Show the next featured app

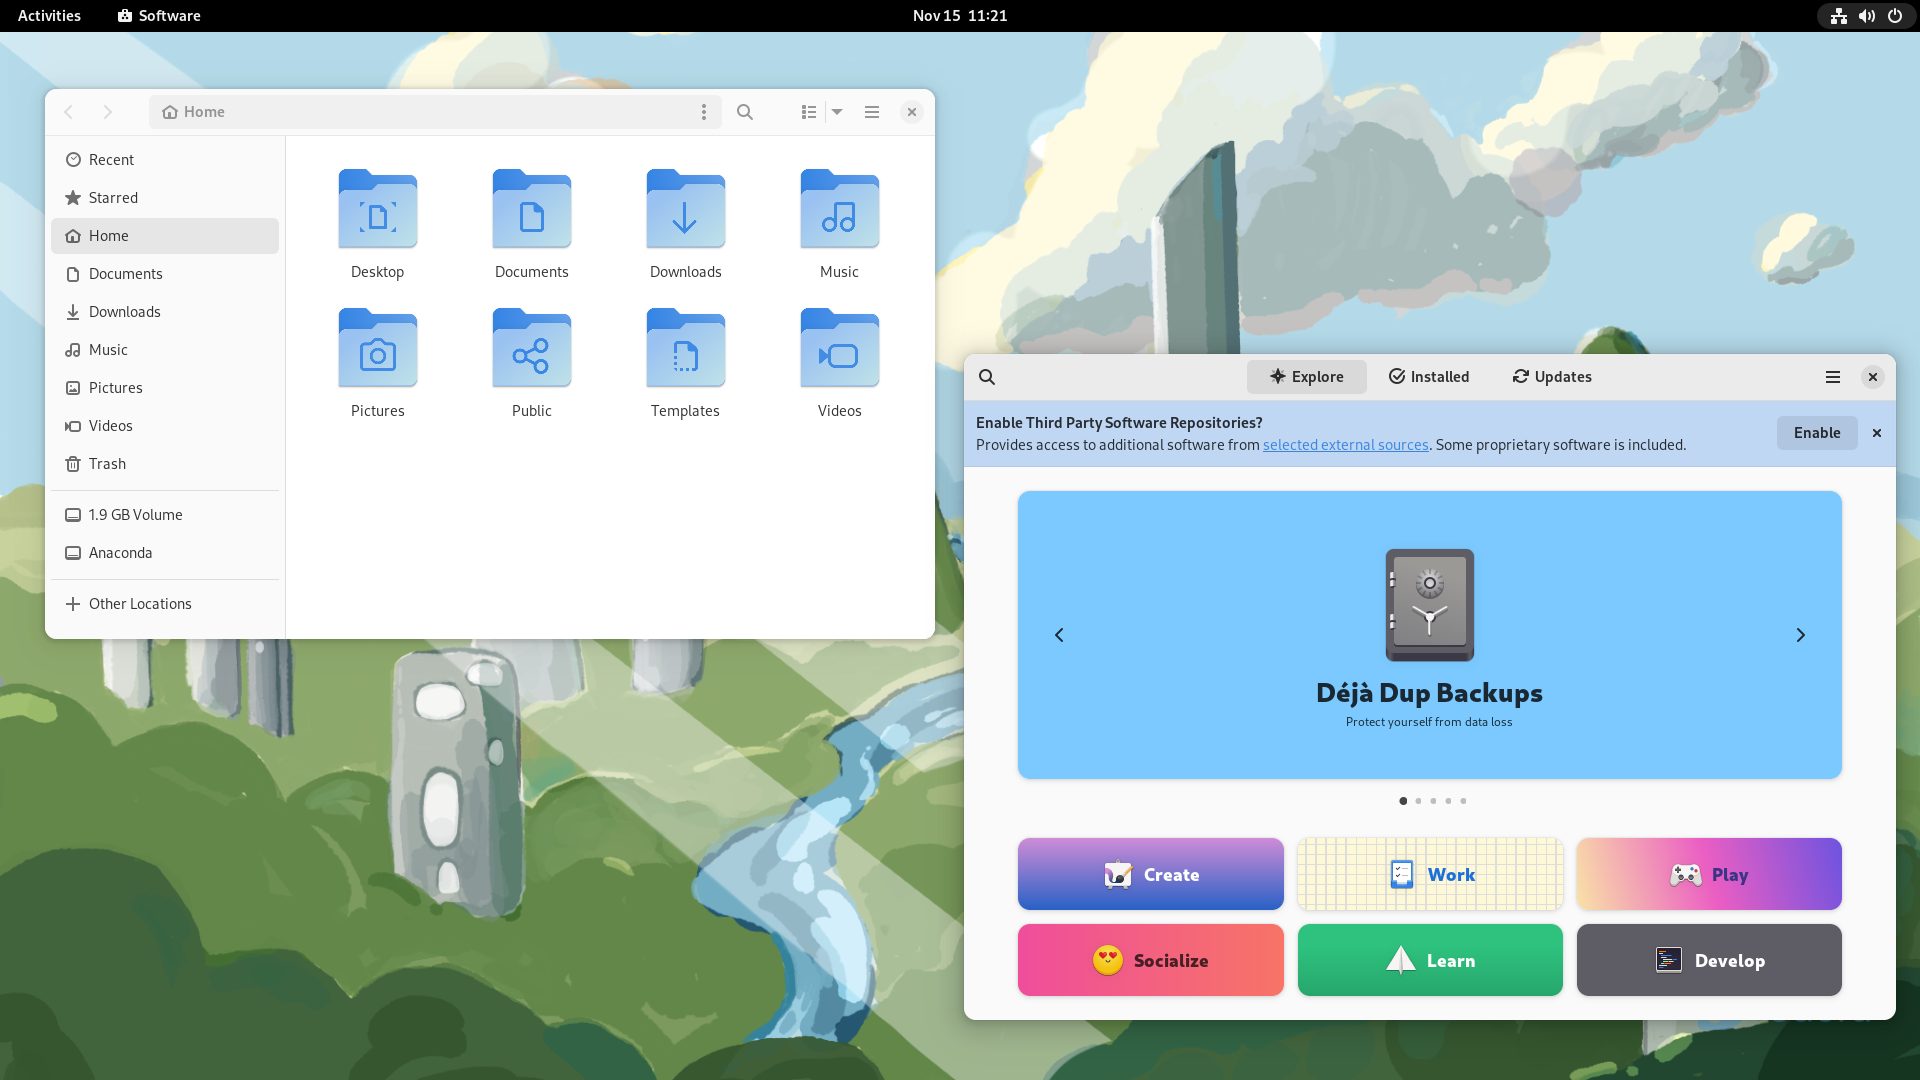1801,635
